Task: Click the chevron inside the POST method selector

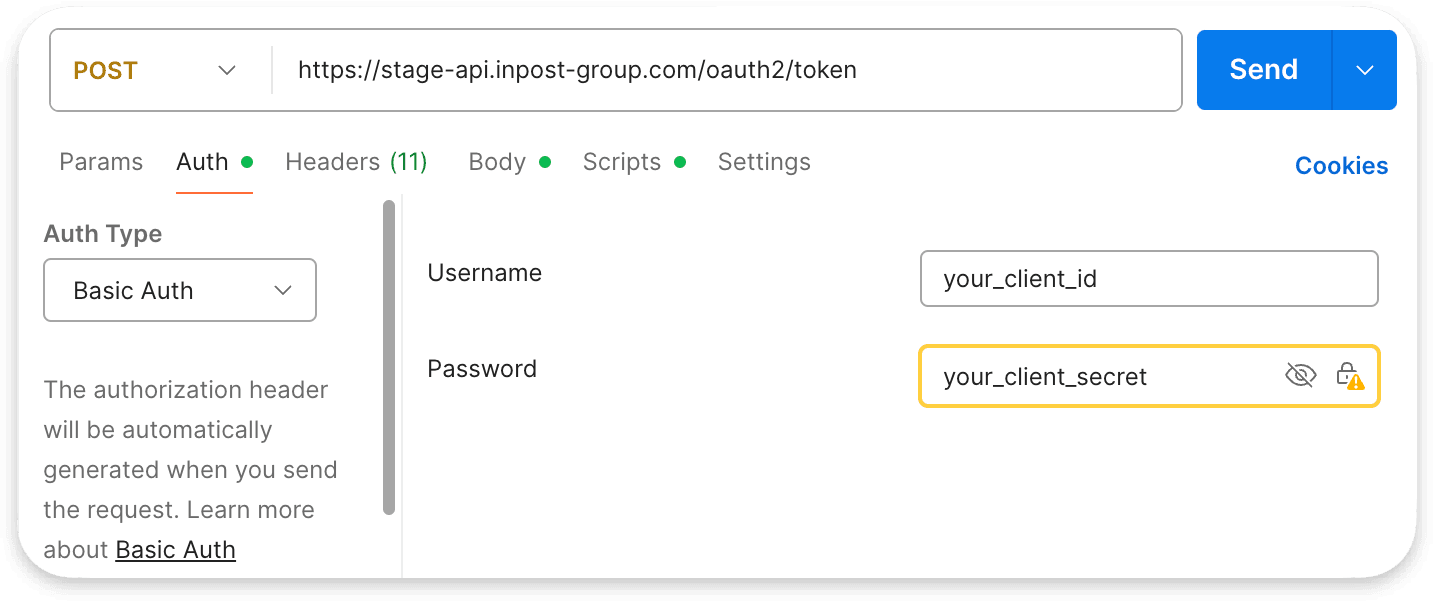Action: [x=227, y=70]
